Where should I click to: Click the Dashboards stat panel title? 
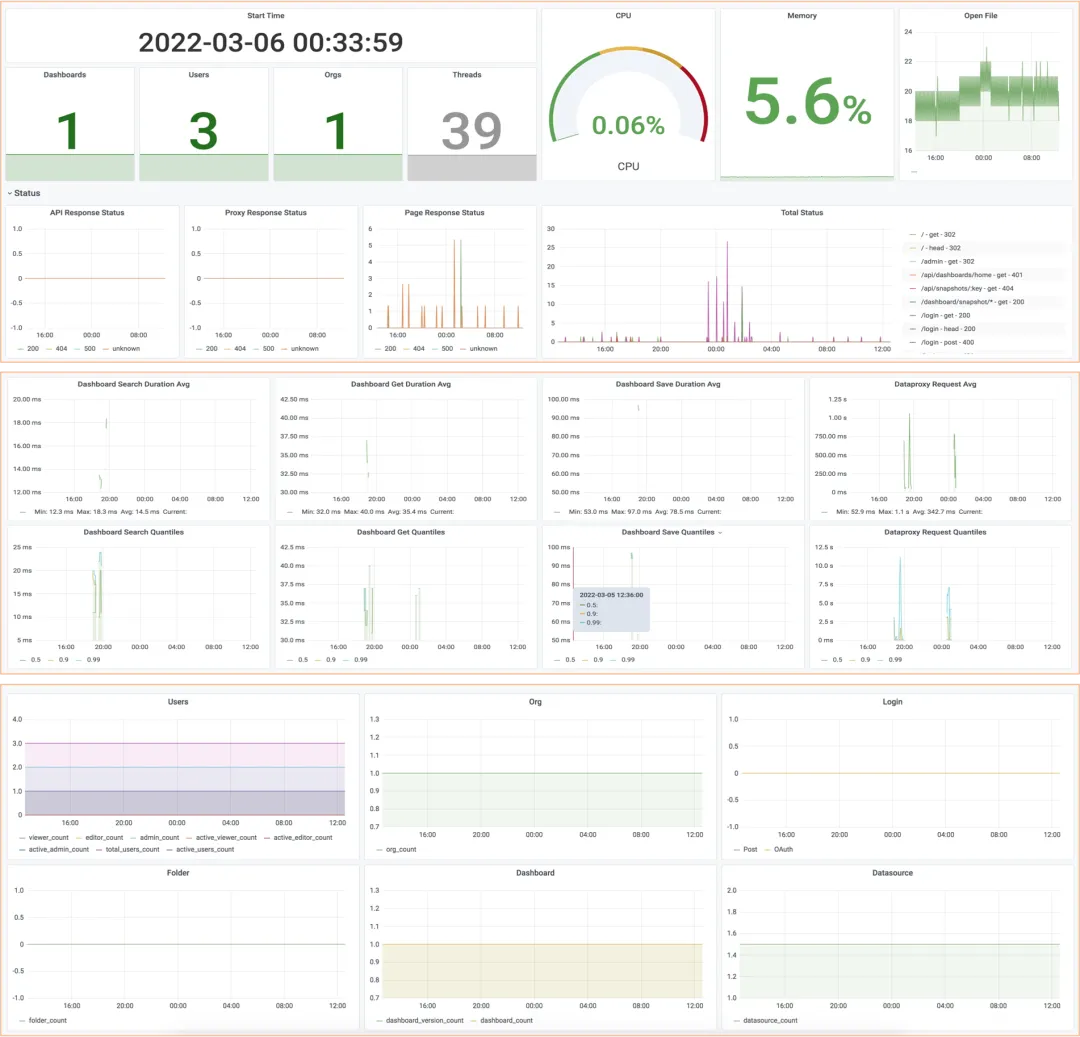(x=65, y=75)
